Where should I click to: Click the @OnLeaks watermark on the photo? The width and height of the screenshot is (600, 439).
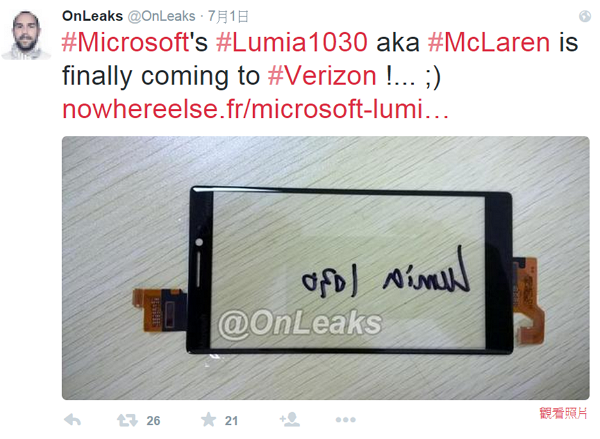(300, 323)
